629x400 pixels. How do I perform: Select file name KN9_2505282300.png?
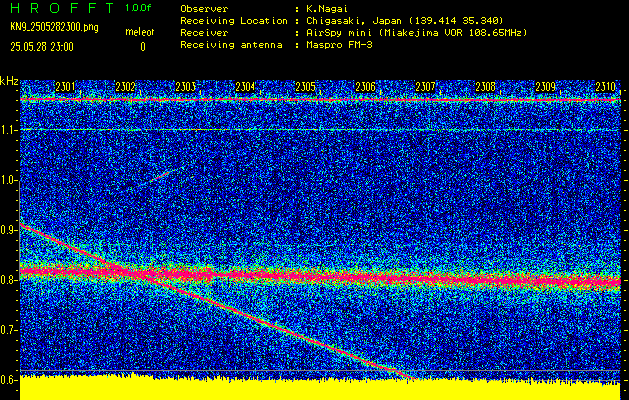[54, 28]
